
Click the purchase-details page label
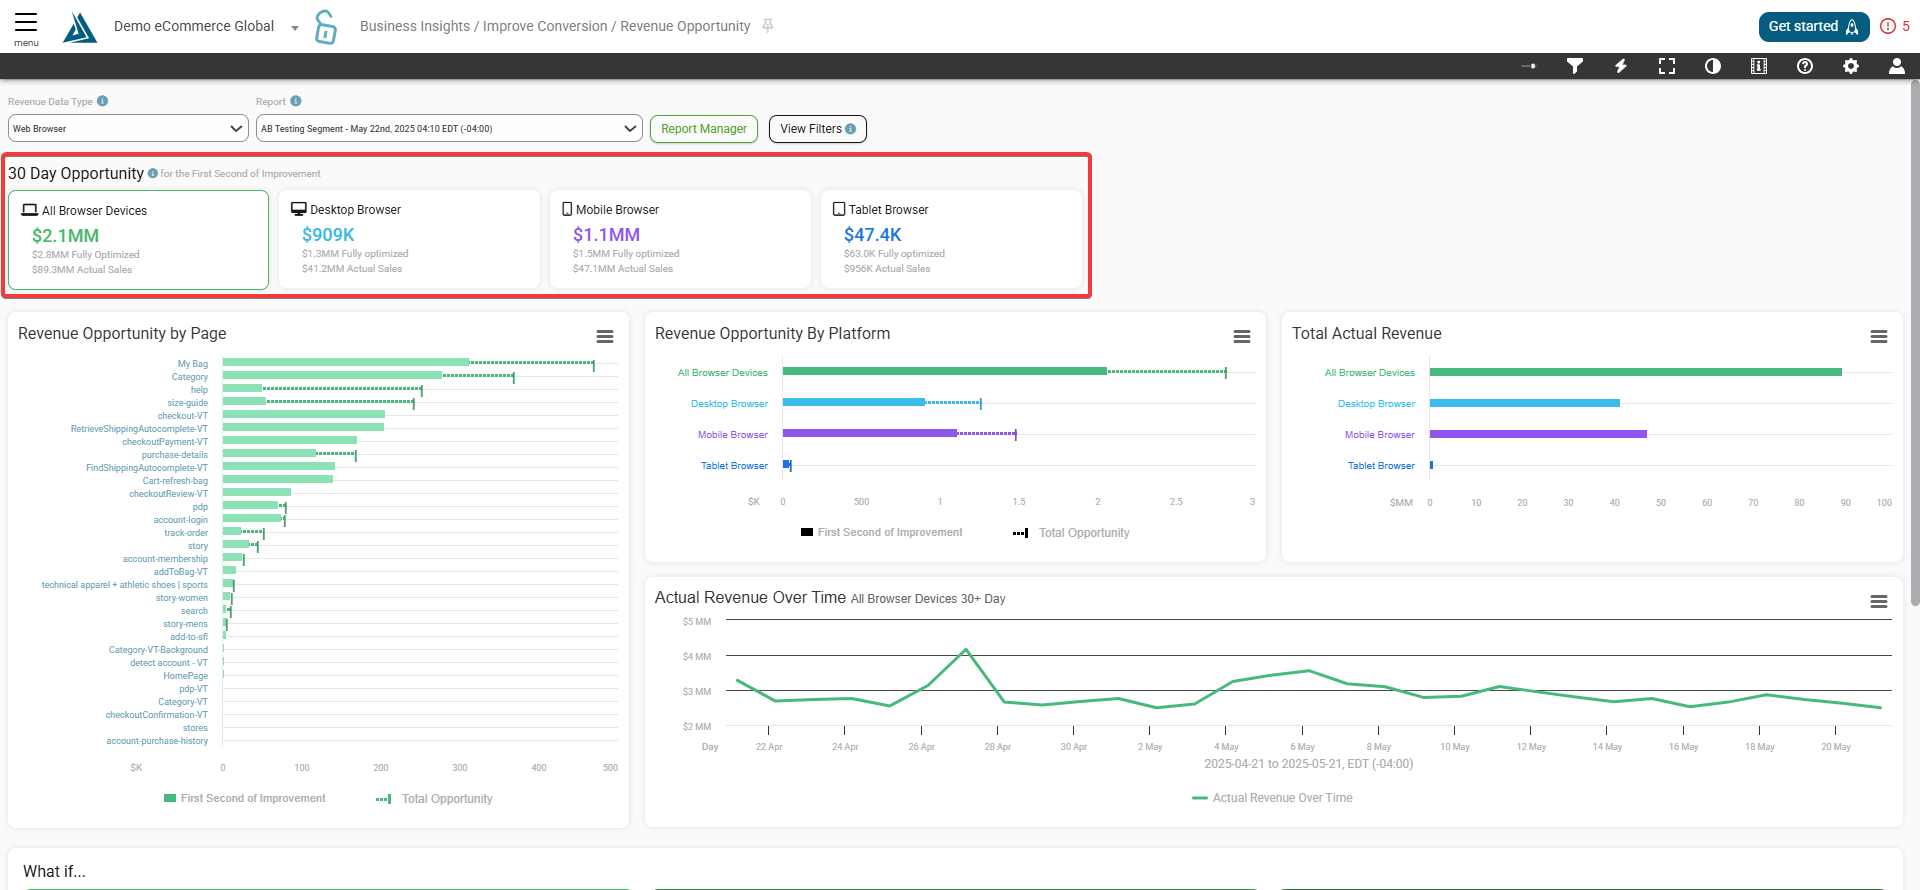tap(175, 455)
